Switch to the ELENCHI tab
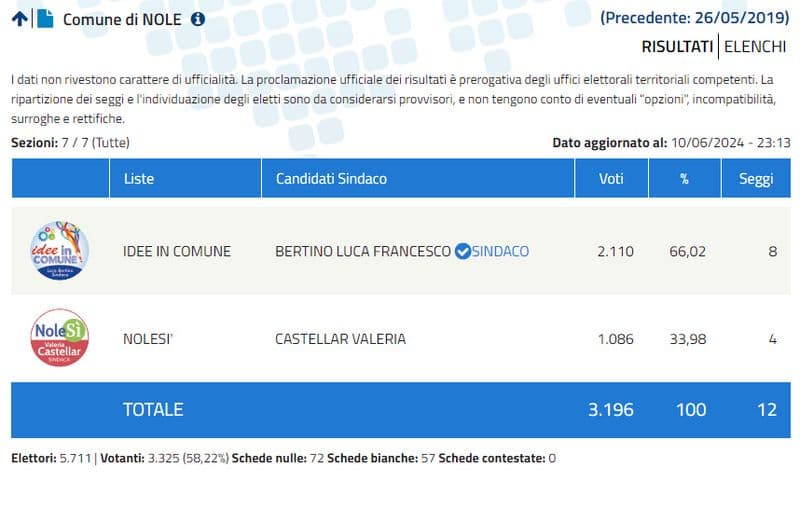800x508 pixels. 755,46
